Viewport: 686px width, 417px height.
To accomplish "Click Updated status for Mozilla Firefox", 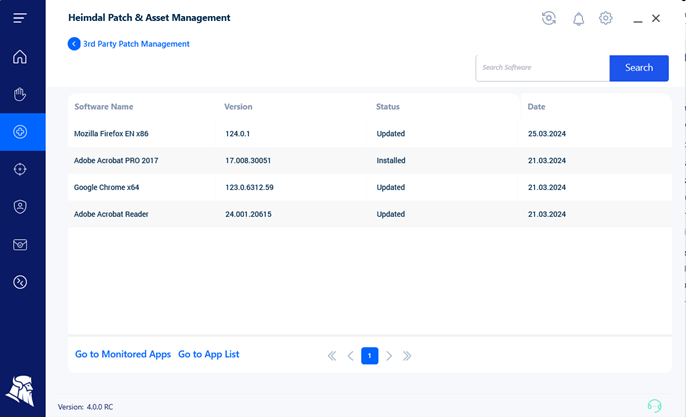I will [391, 134].
